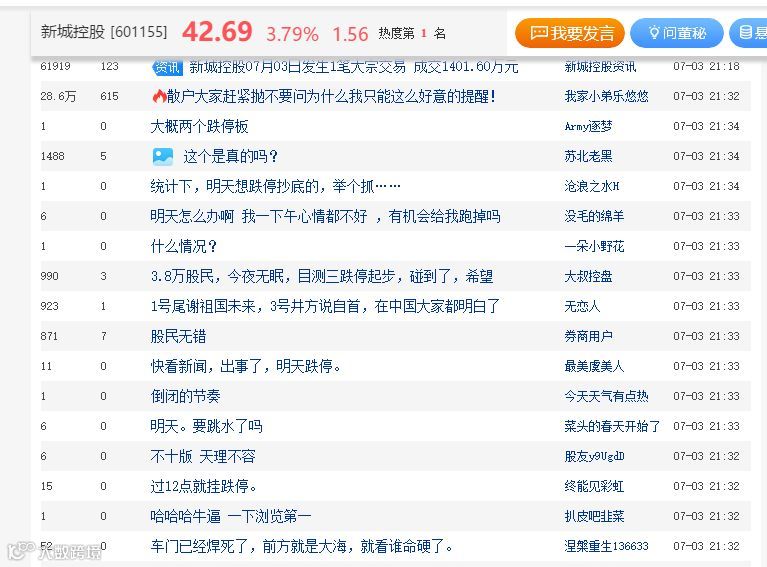Click read count 1488
The image size is (767, 567).
[x=52, y=157]
